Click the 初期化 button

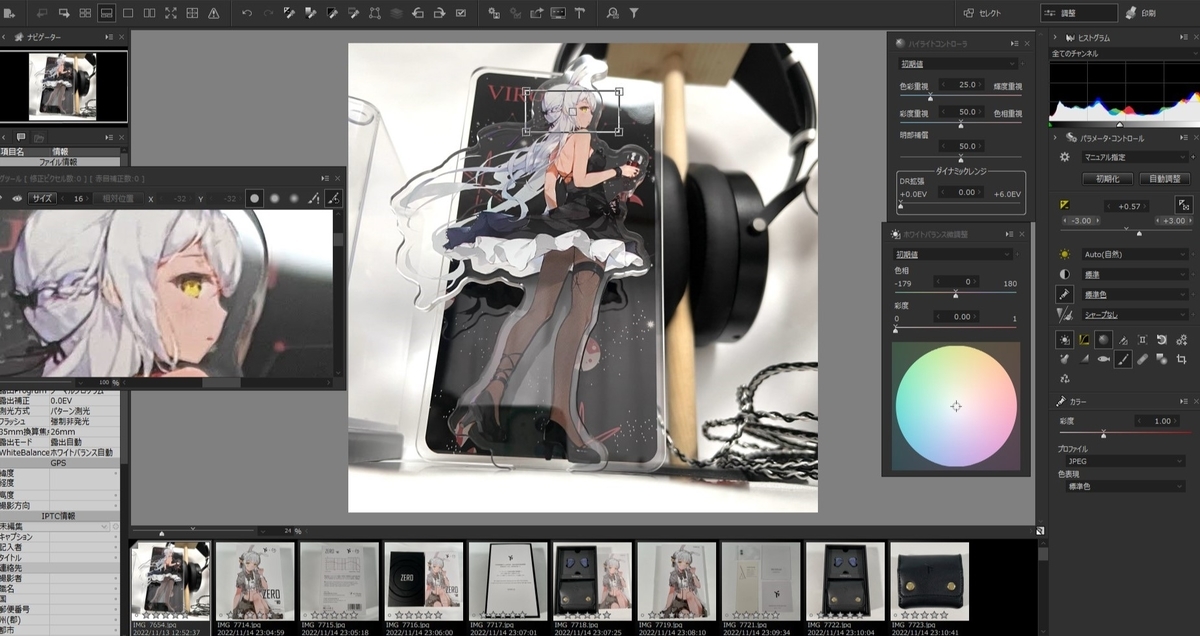tap(1107, 178)
